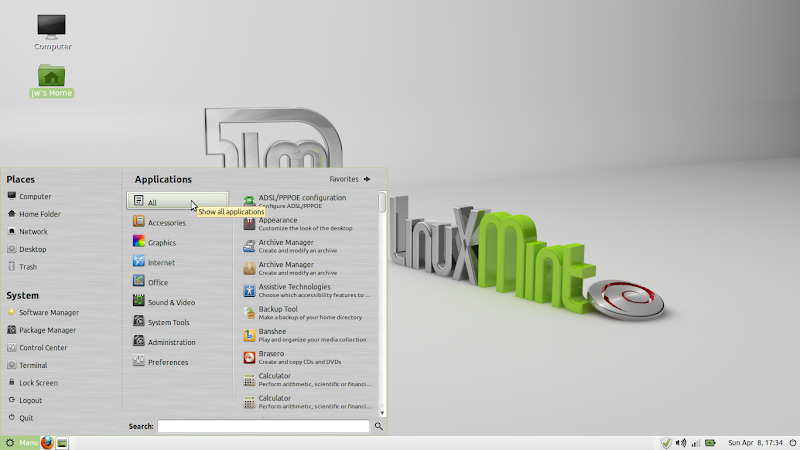Click the scrollbar down arrow
The height and width of the screenshot is (450, 800).
point(382,413)
